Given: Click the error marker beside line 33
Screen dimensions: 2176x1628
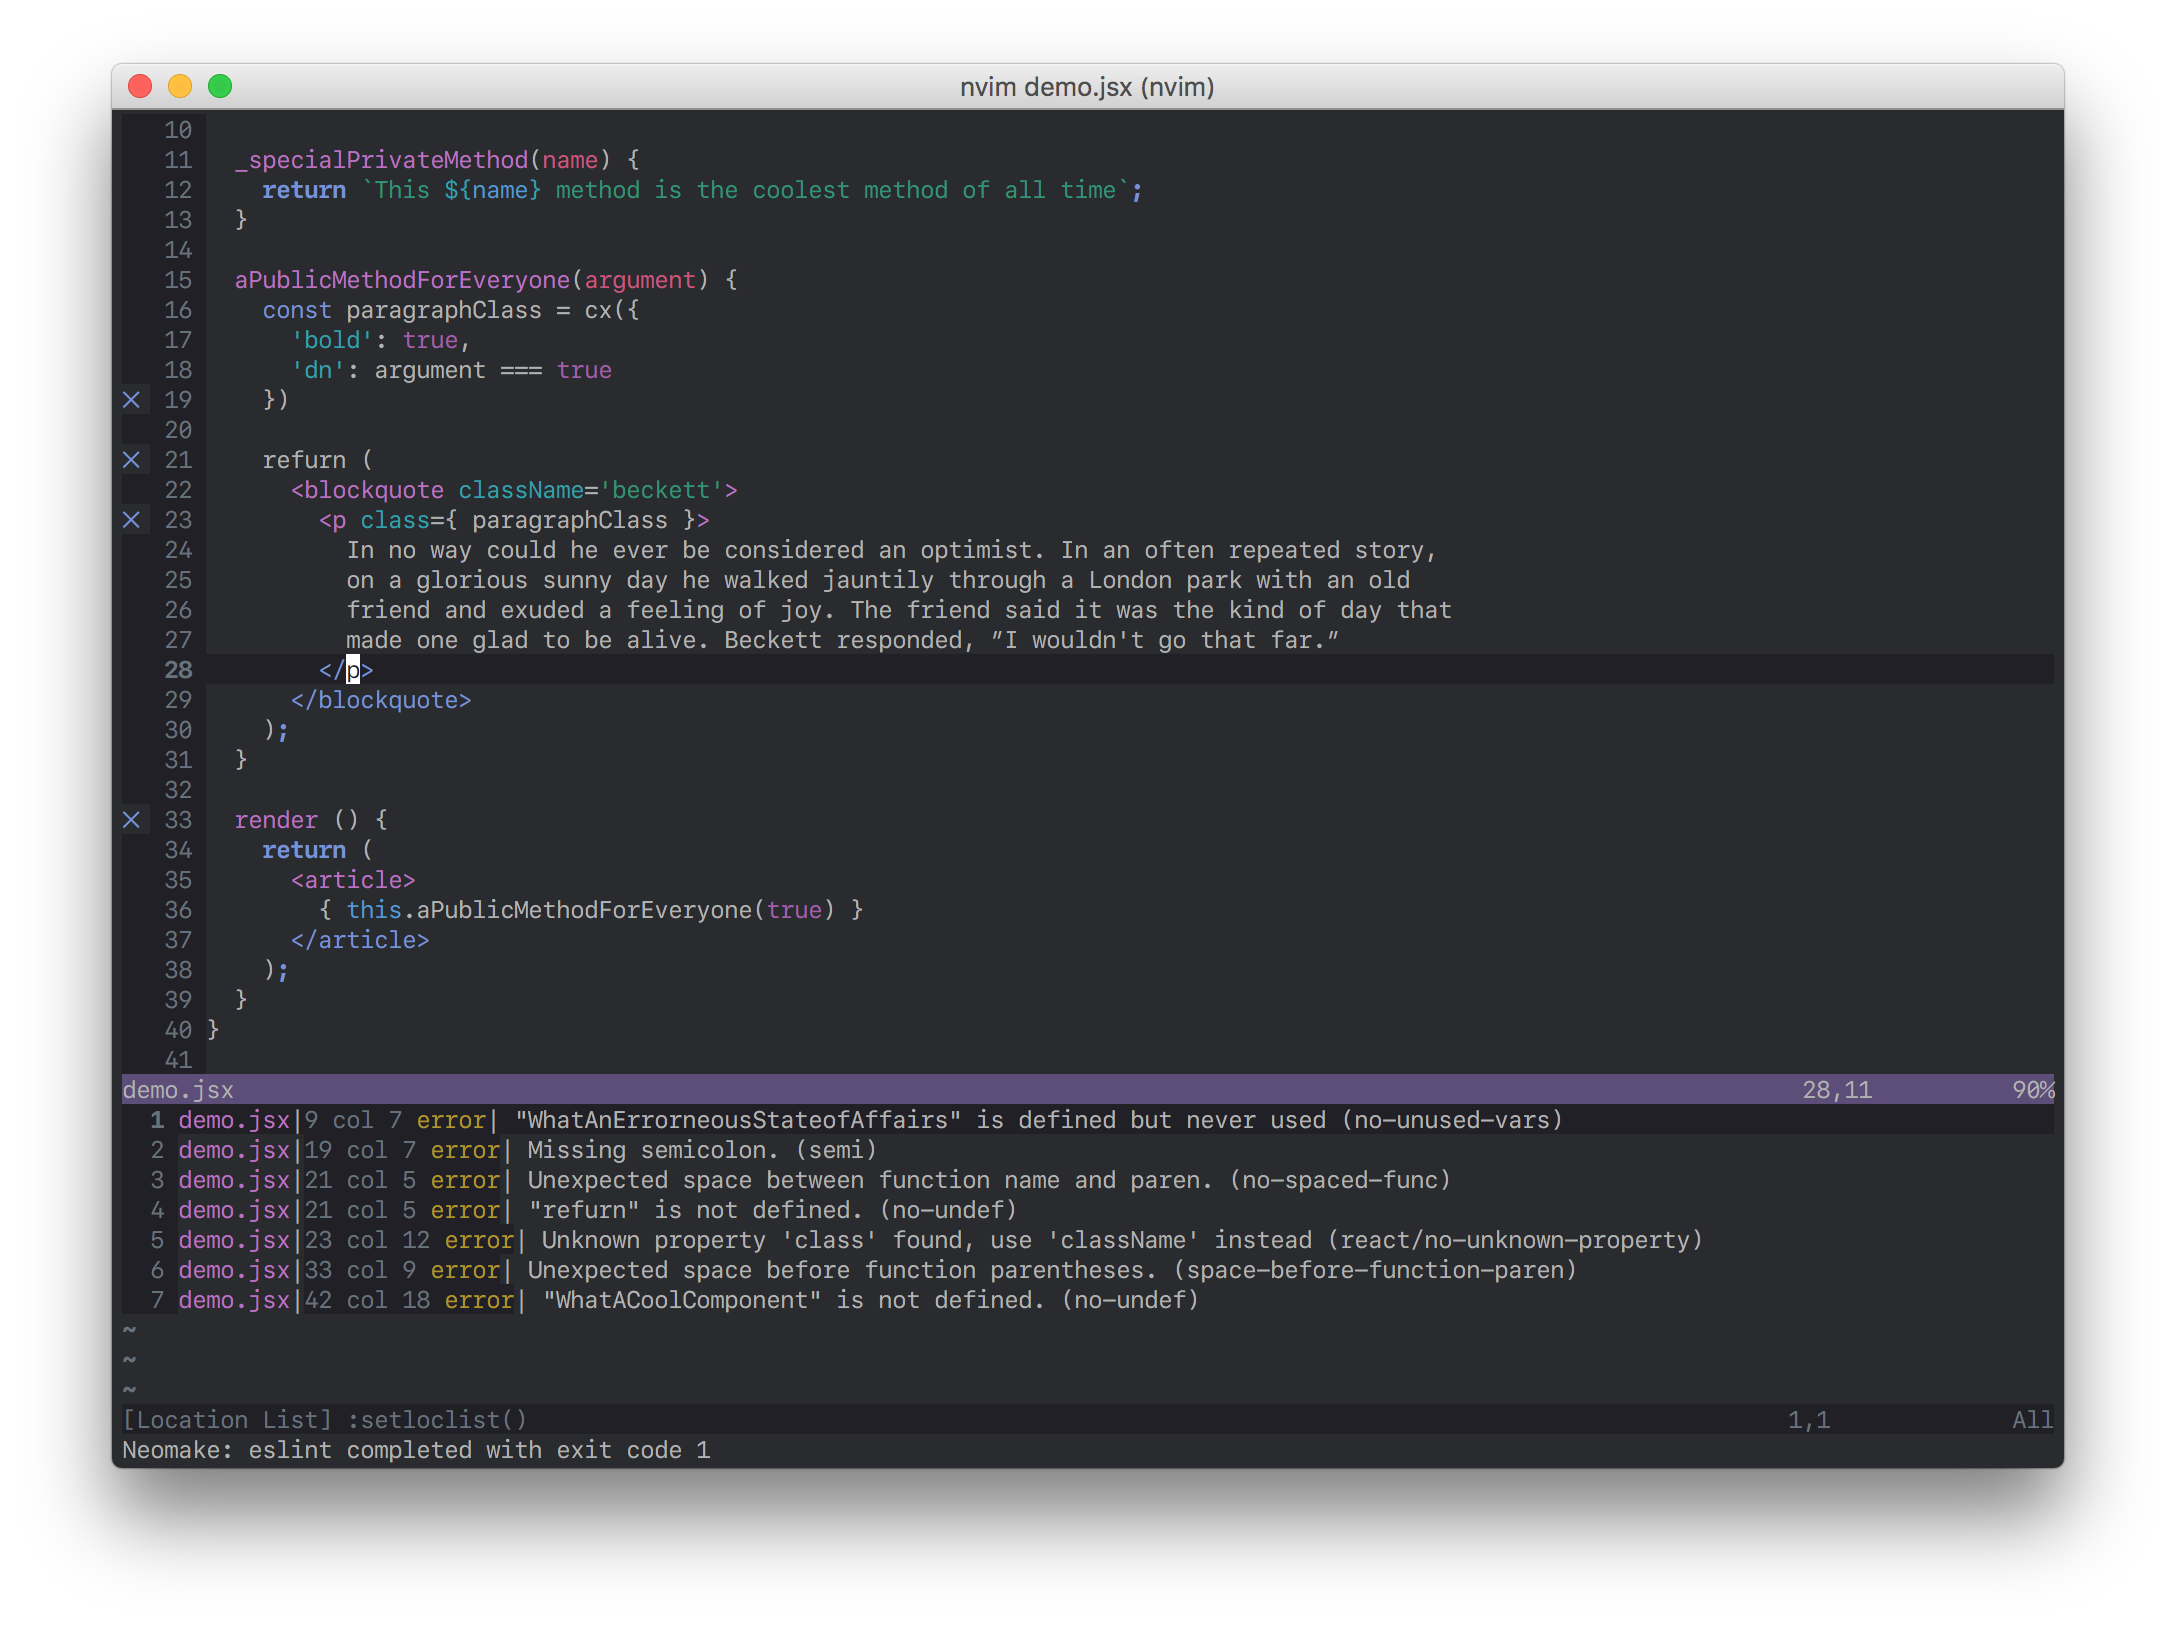Looking at the screenshot, I should point(131,820).
